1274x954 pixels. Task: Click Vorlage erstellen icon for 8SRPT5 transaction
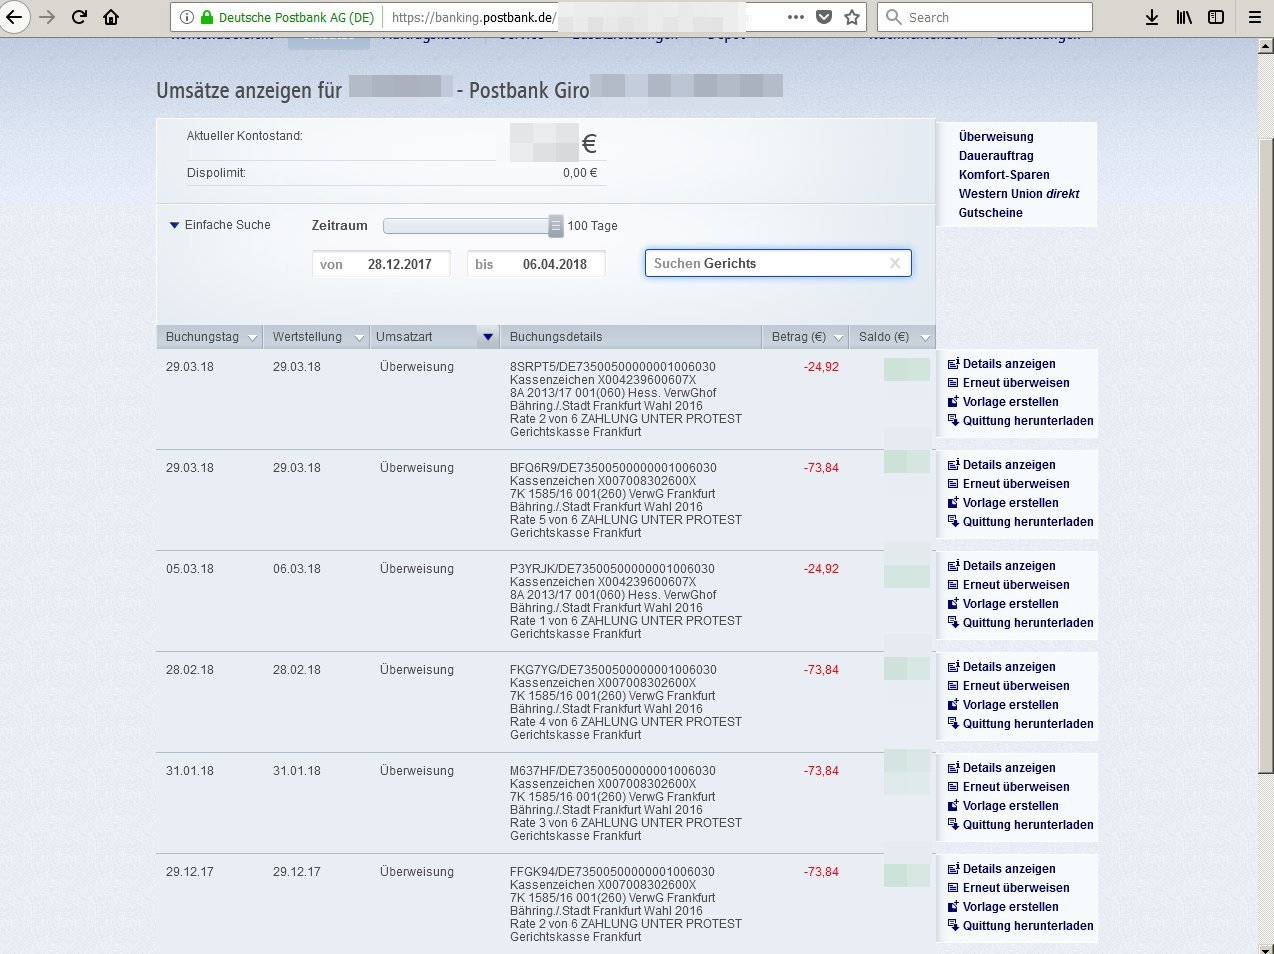(x=953, y=402)
